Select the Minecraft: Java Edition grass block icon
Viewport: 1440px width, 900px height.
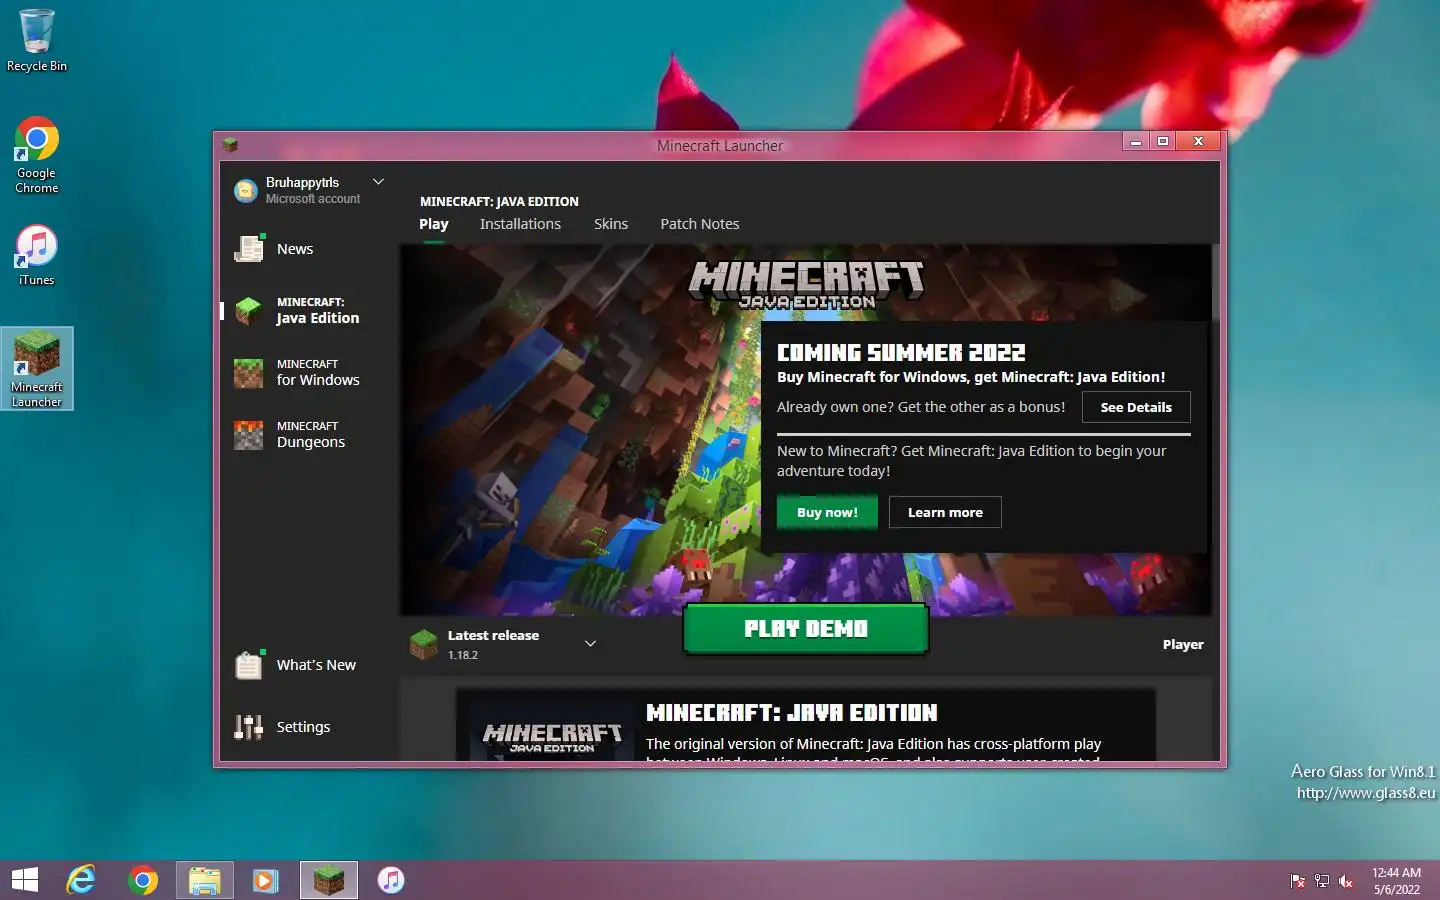248,311
